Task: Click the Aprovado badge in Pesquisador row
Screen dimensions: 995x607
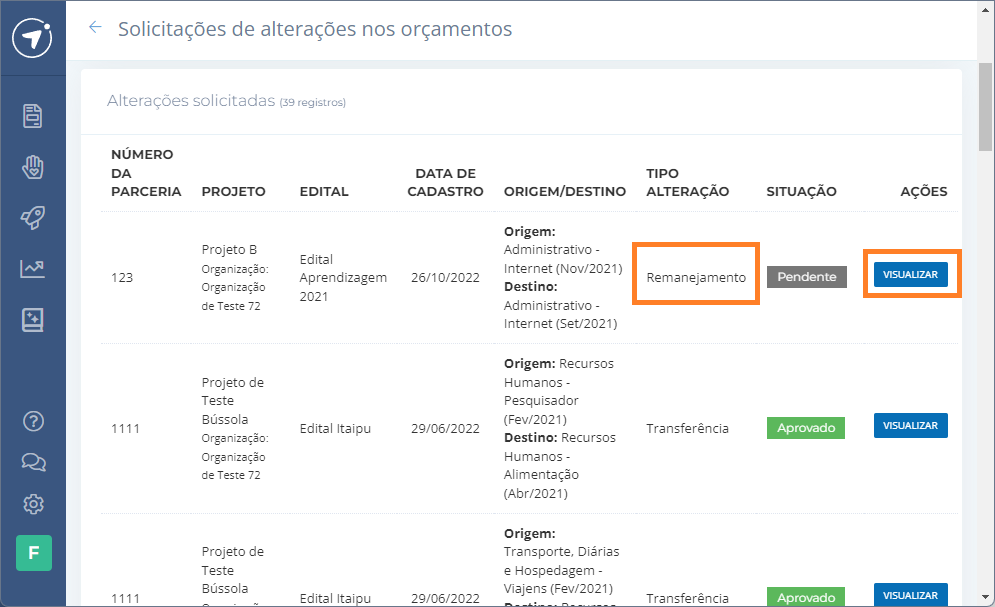Action: point(806,428)
